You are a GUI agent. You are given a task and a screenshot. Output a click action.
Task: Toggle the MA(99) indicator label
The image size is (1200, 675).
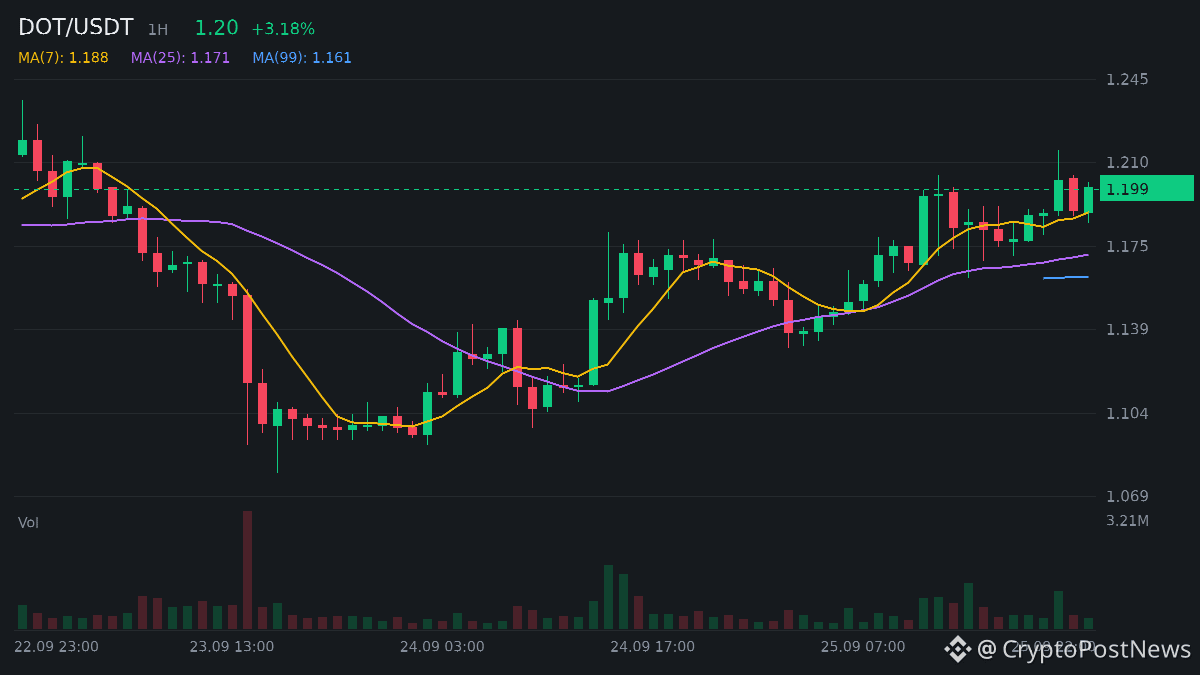[302, 58]
